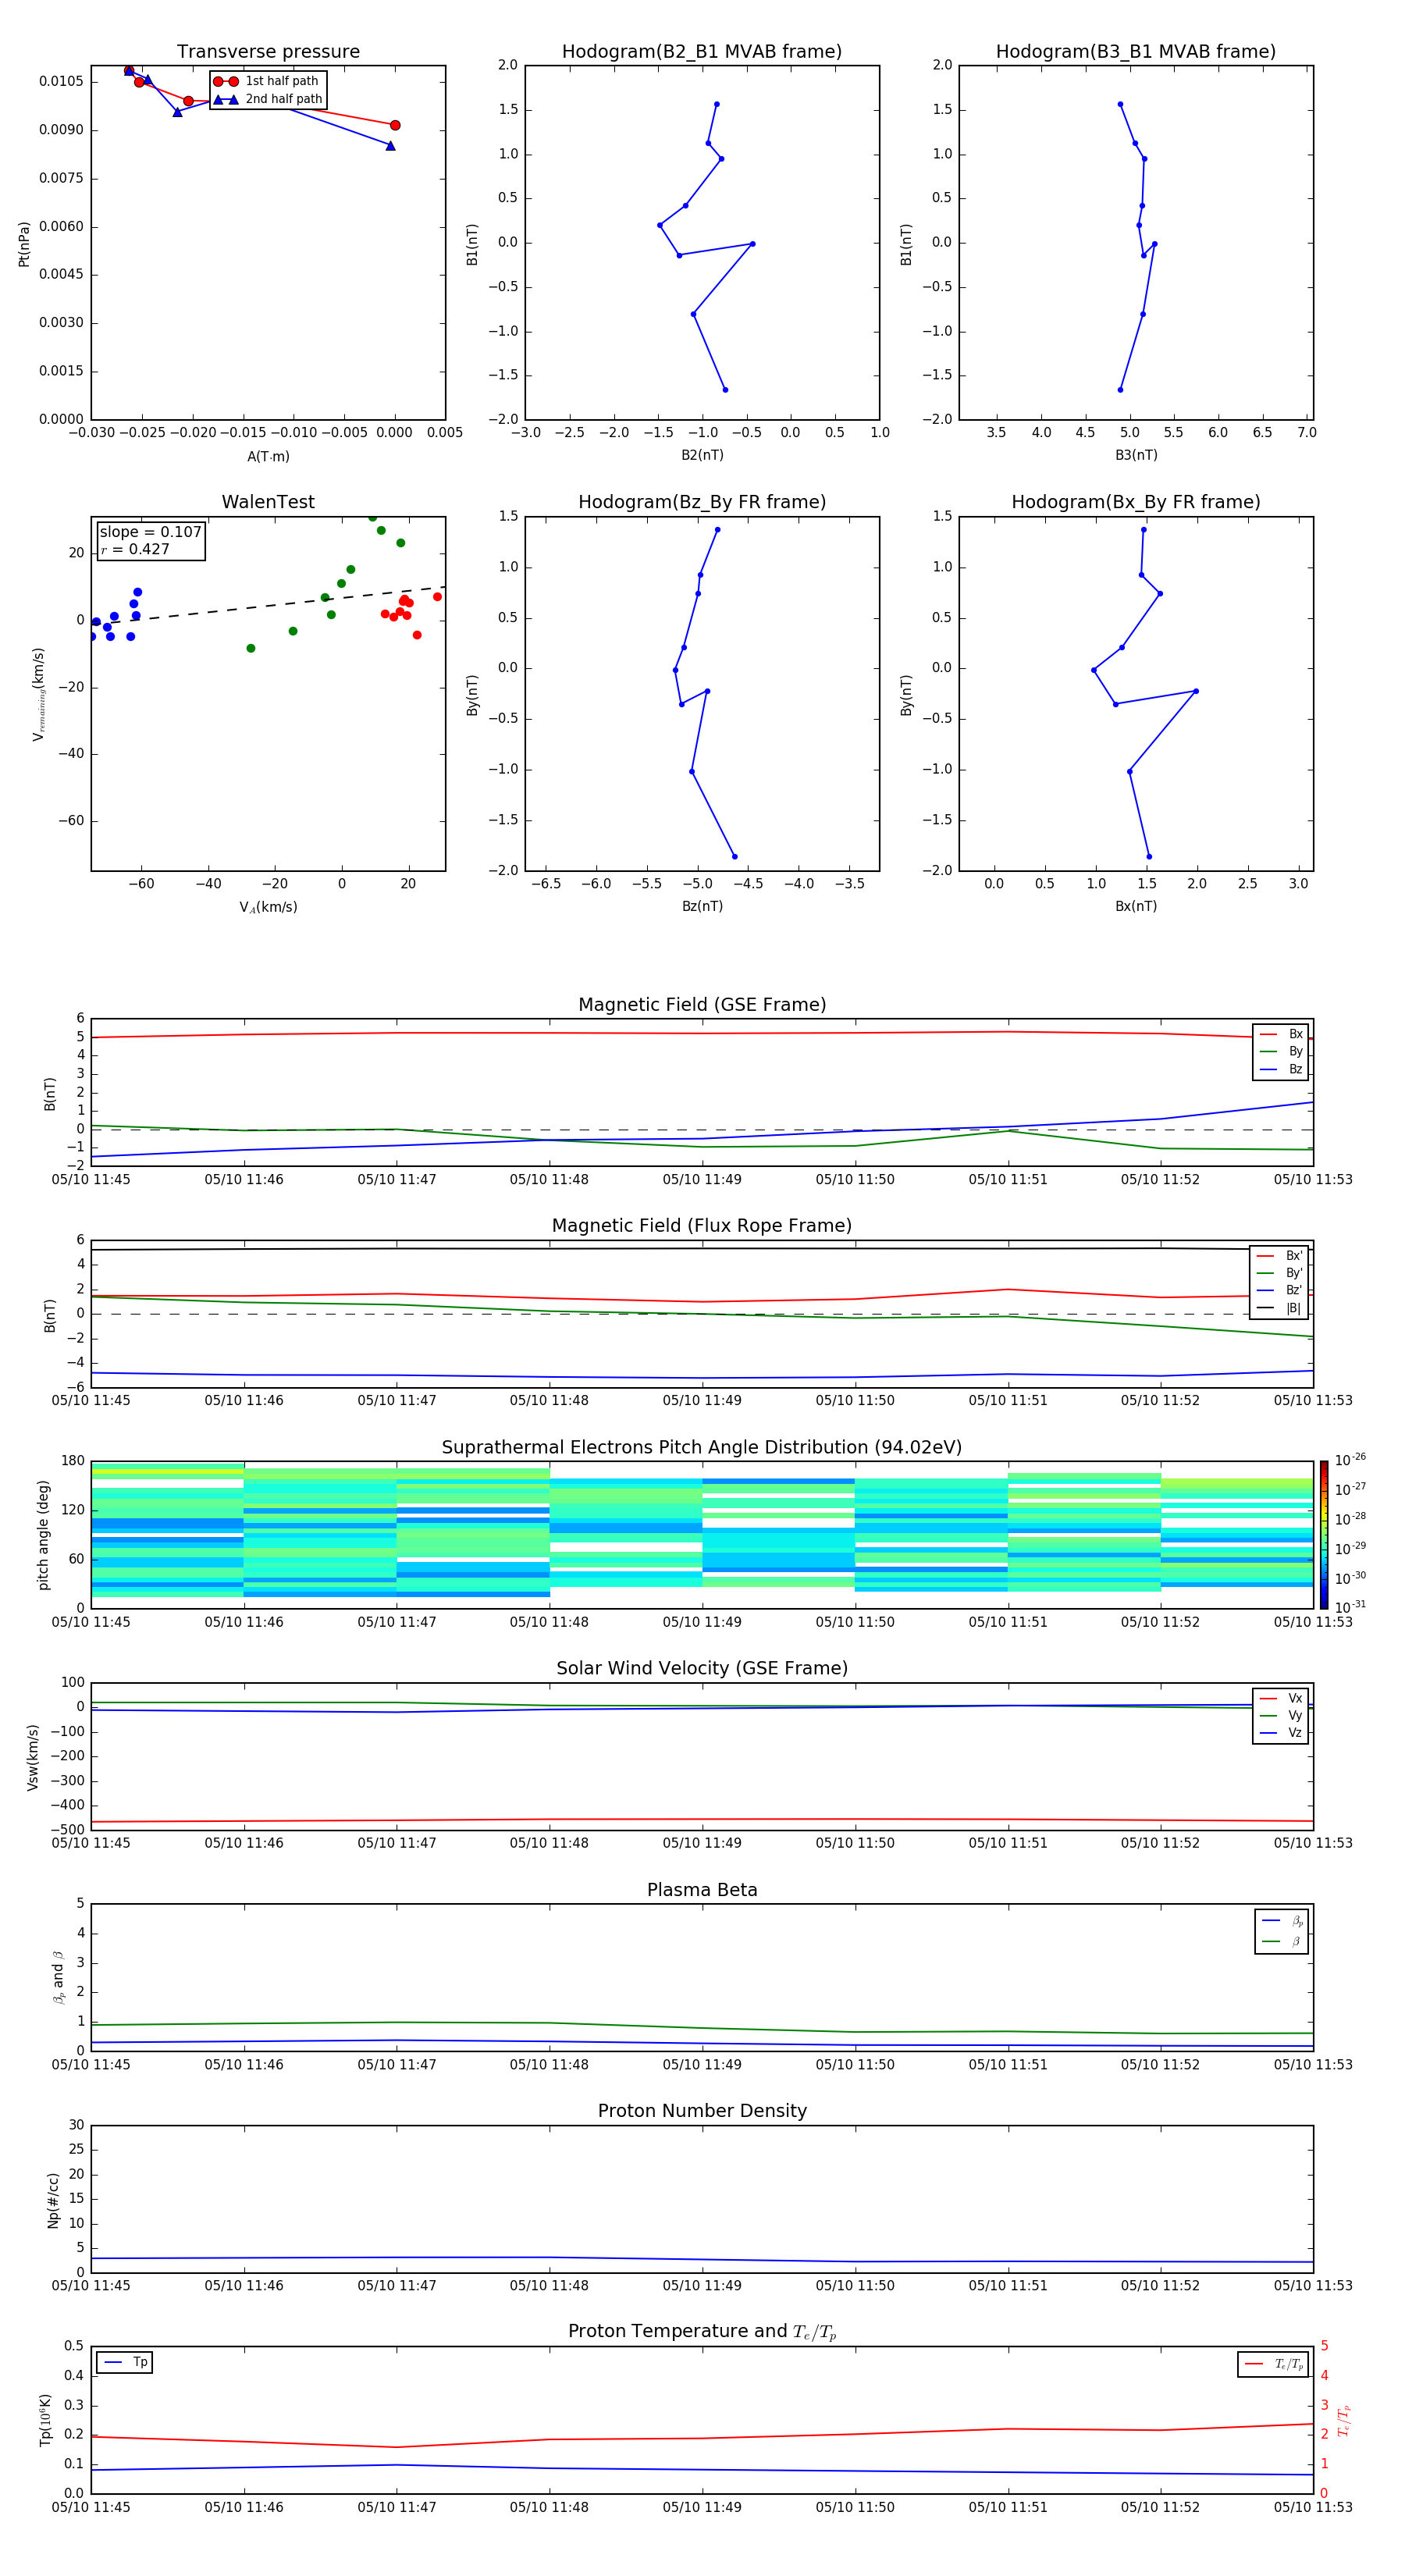The height and width of the screenshot is (2576, 1405).
Task: Click the 'Proton Temperature and Te/Tp' title
Action: pos(702,2332)
